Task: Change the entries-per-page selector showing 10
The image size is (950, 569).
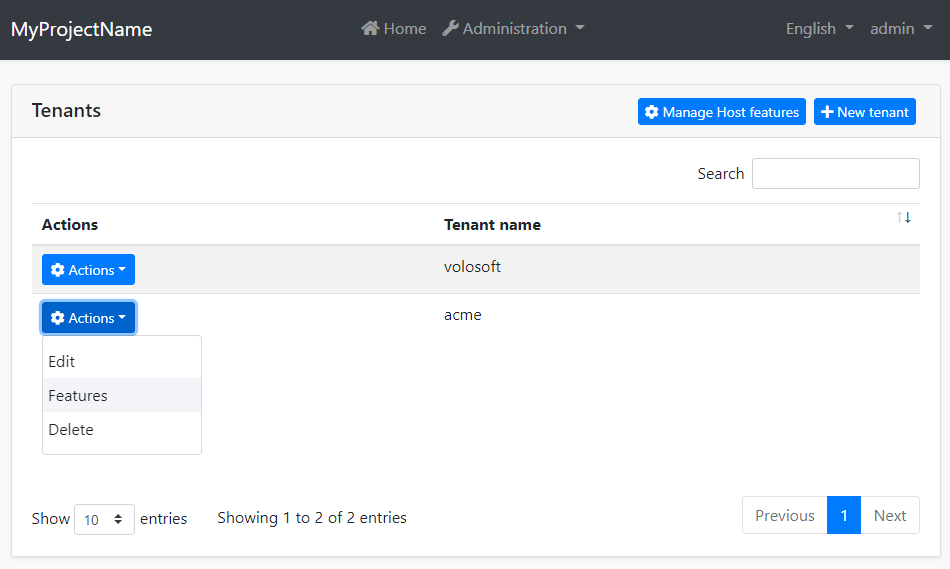Action: pos(104,519)
